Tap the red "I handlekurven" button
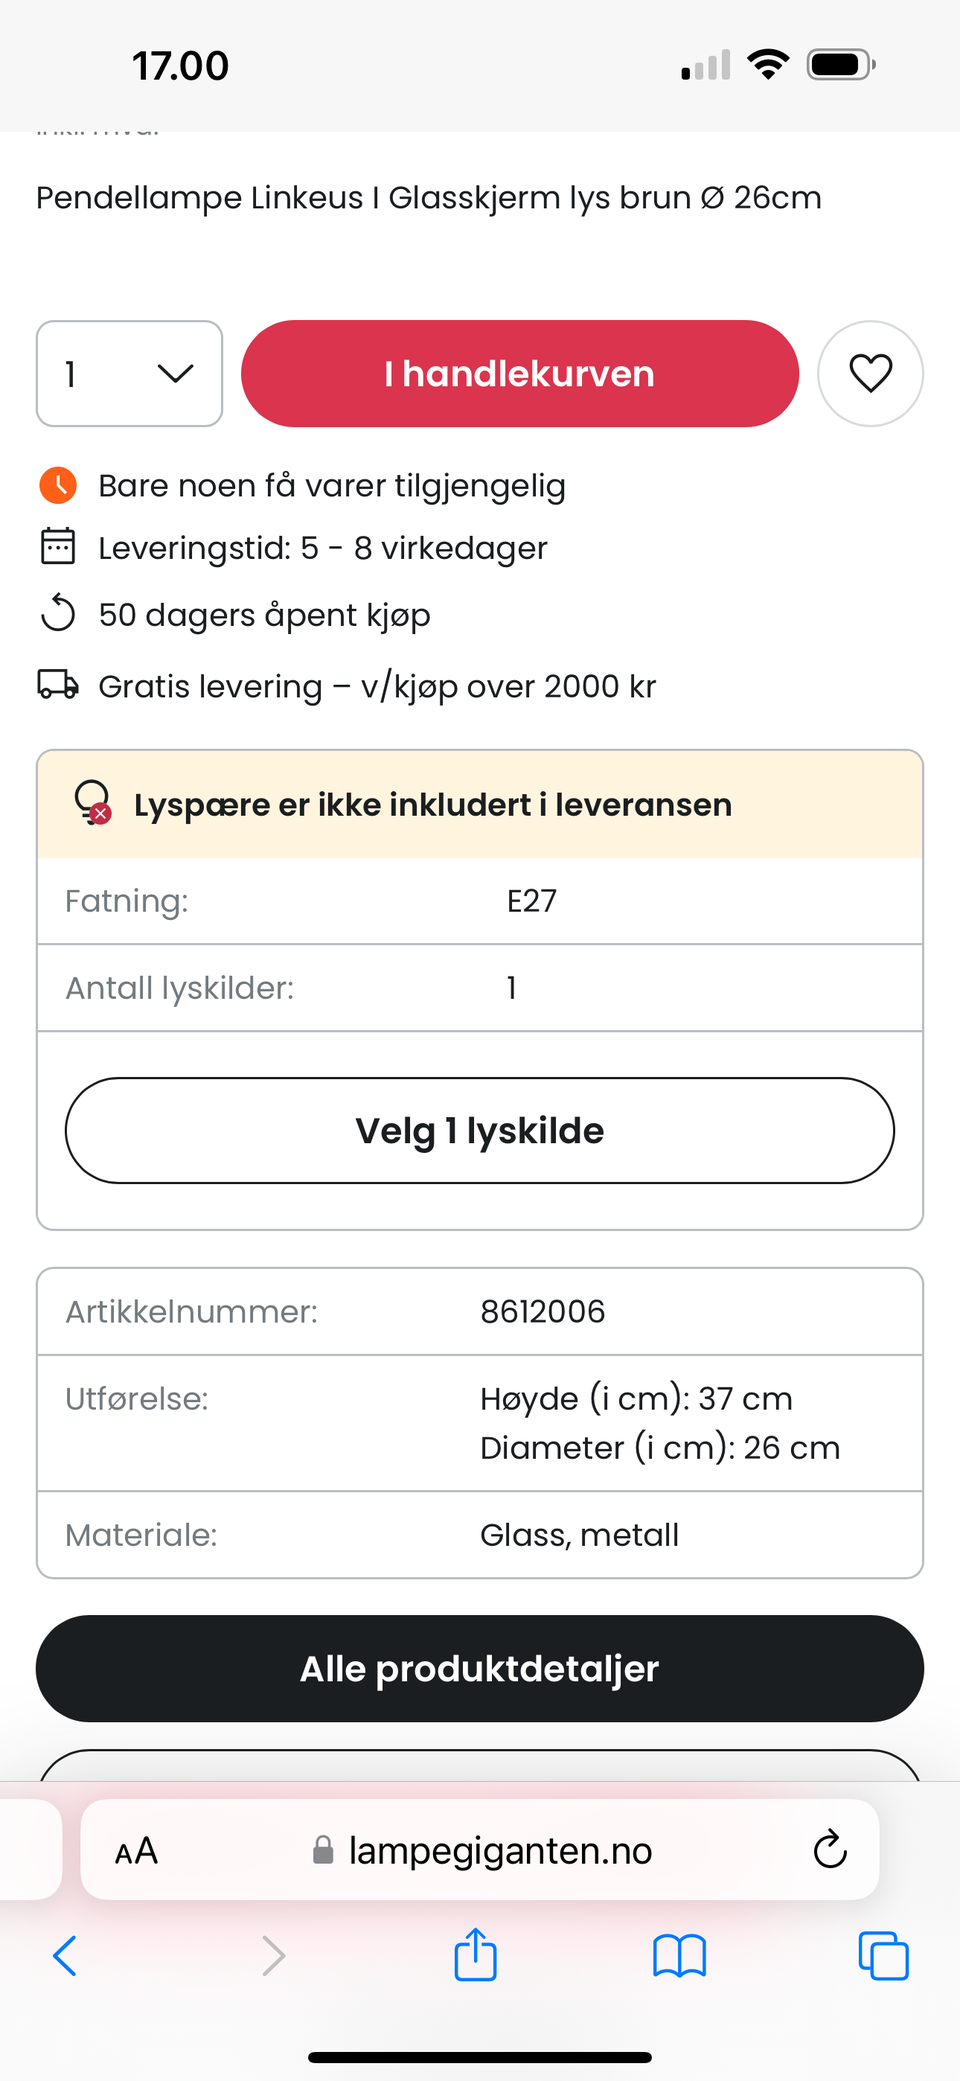Viewport: 960px width, 2081px height. 519,374
